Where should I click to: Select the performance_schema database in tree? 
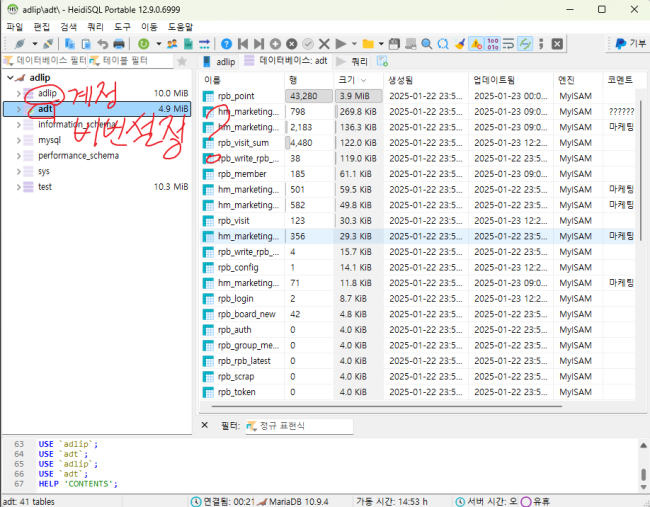tap(78, 156)
